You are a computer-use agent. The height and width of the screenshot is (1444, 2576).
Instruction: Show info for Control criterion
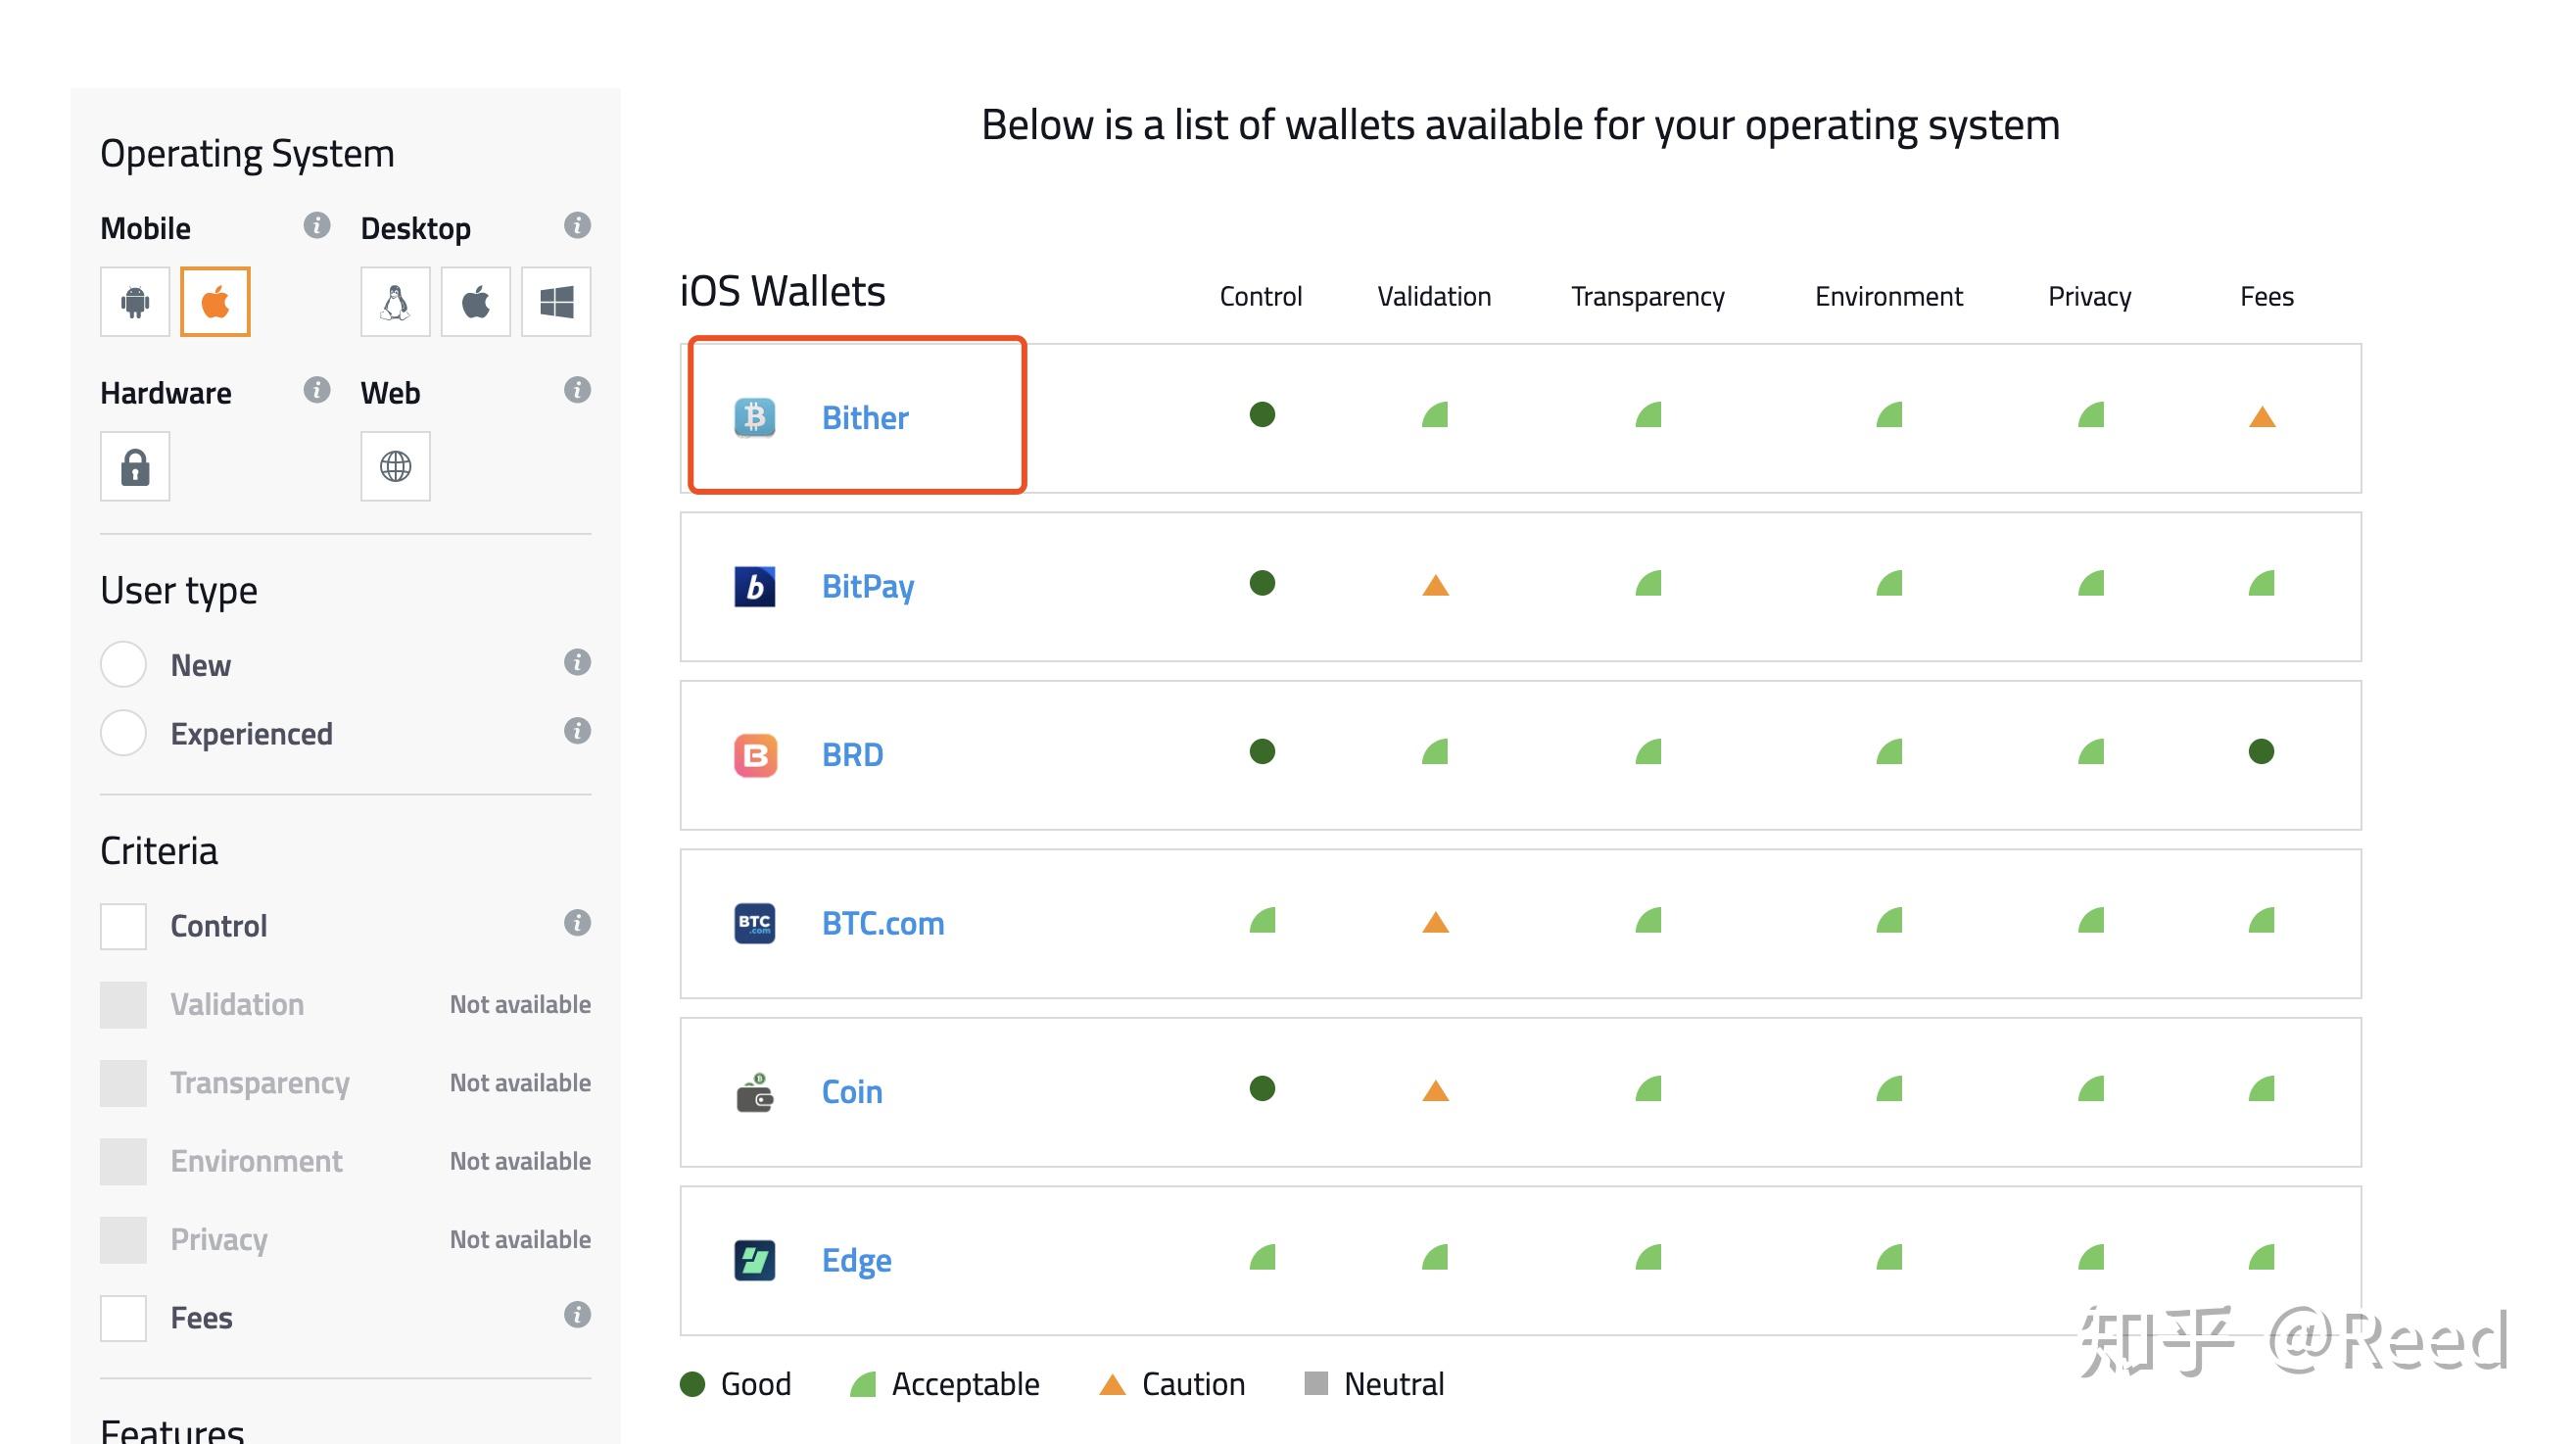(x=577, y=923)
